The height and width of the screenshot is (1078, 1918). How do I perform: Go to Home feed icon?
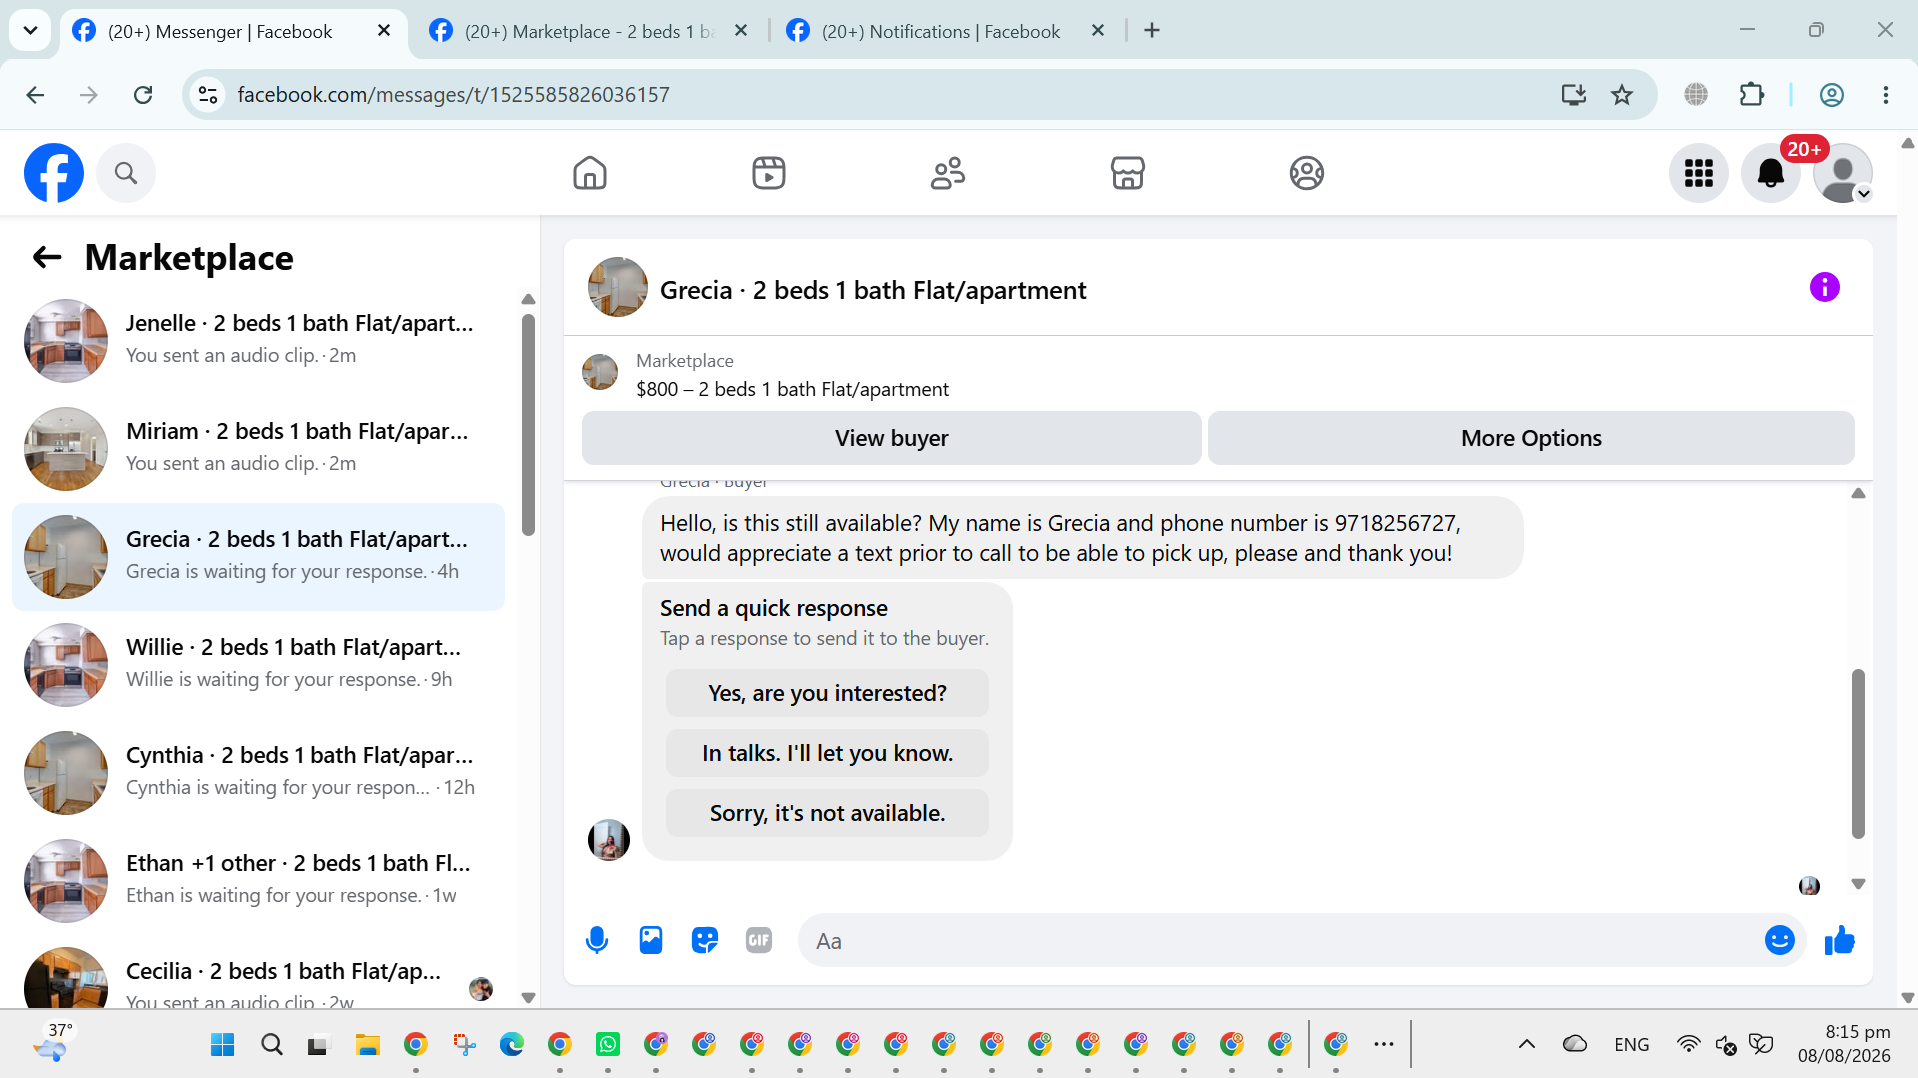(x=590, y=173)
